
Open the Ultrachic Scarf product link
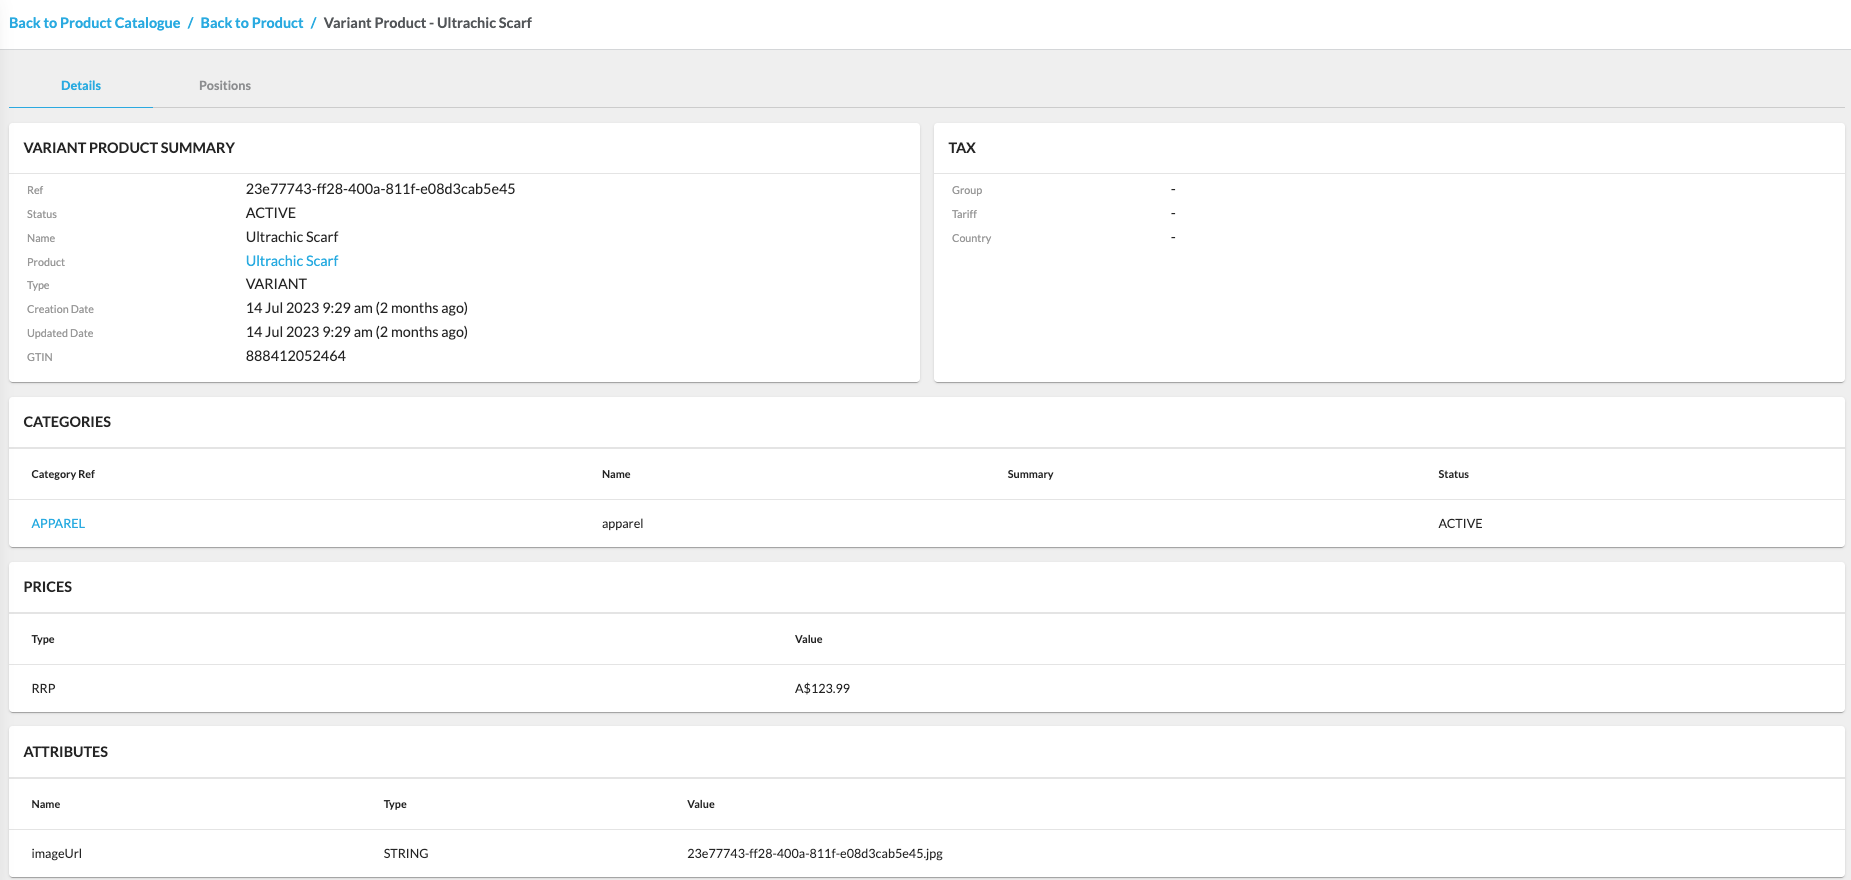click(x=292, y=261)
